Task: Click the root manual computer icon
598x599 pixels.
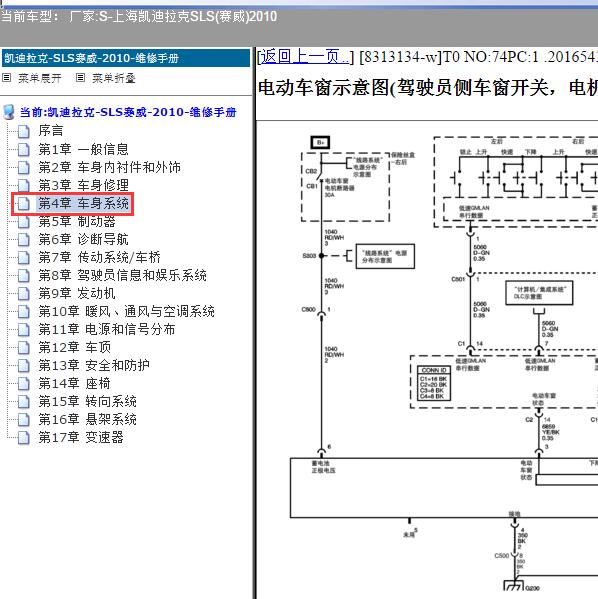Action: 9,112
